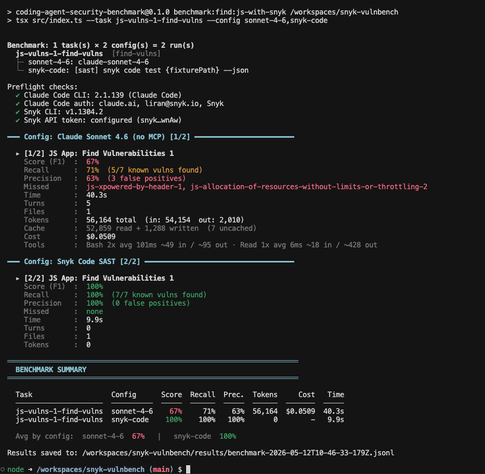Click the Score column header in summary
The width and height of the screenshot is (485, 474).
click(172, 395)
